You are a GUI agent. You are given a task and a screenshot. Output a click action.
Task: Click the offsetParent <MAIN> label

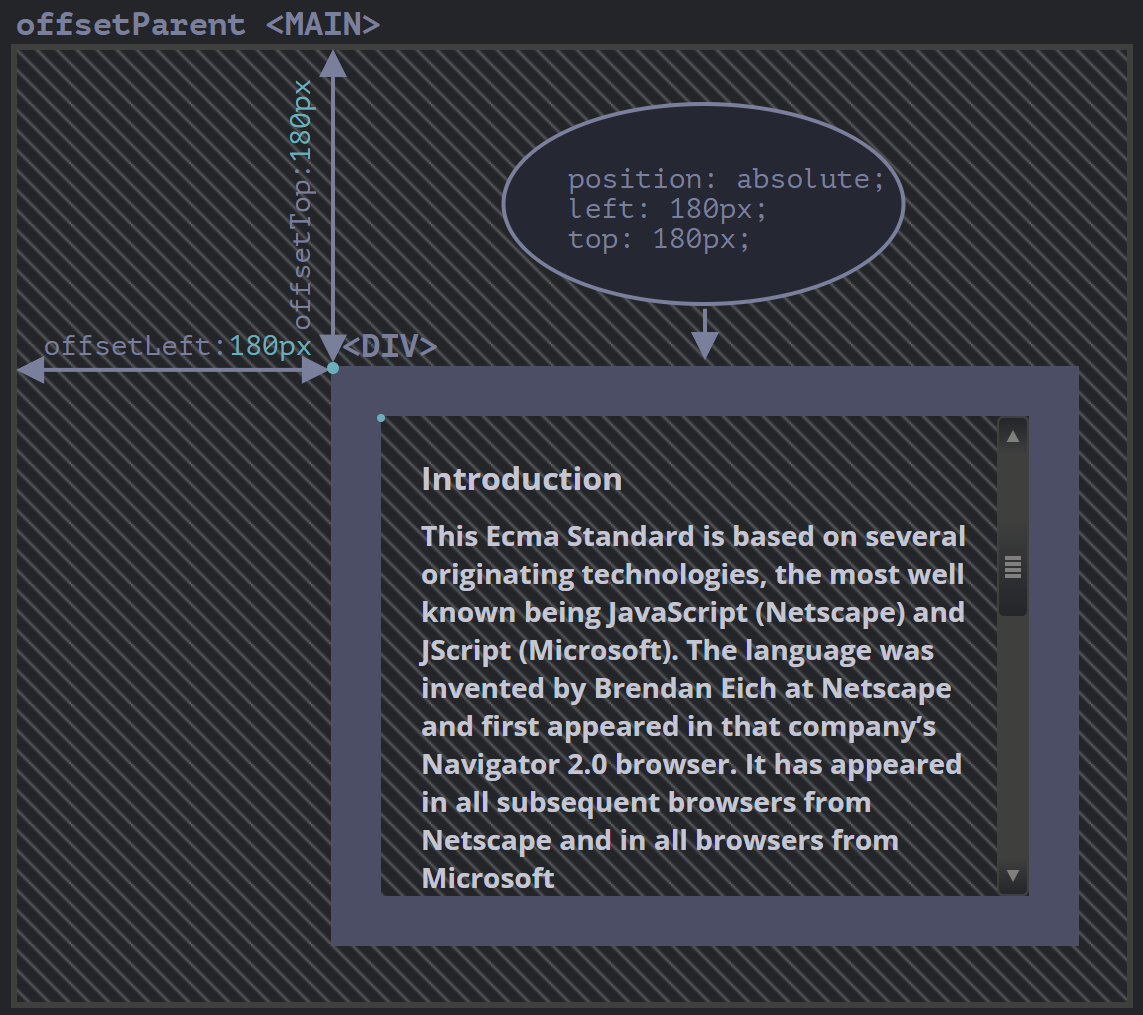click(x=198, y=24)
